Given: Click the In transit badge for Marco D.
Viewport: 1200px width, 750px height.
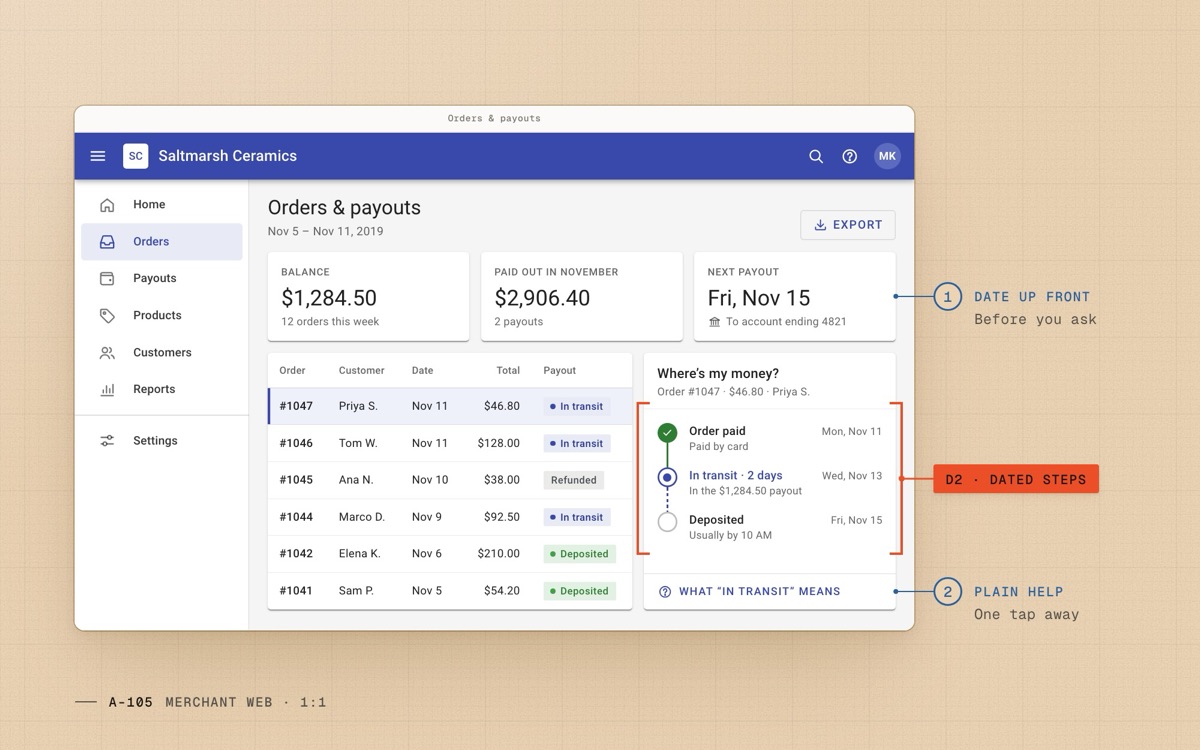Looking at the screenshot, I should 577,518.
